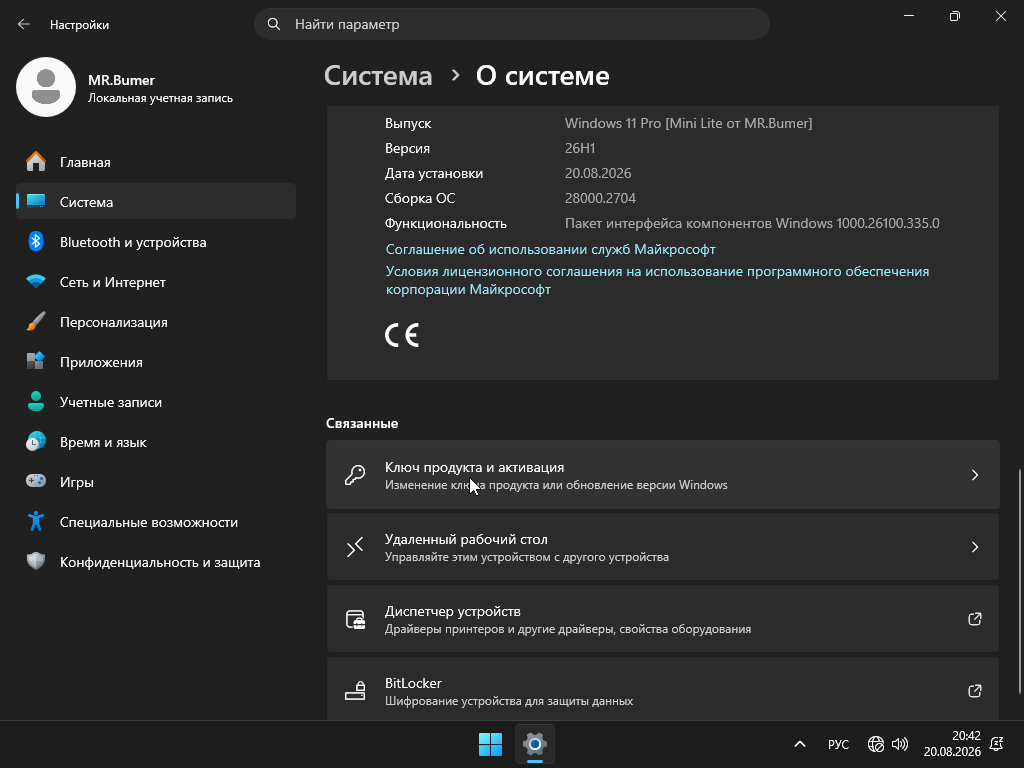
Task: Click the accessibility figure icon
Action: point(36,521)
